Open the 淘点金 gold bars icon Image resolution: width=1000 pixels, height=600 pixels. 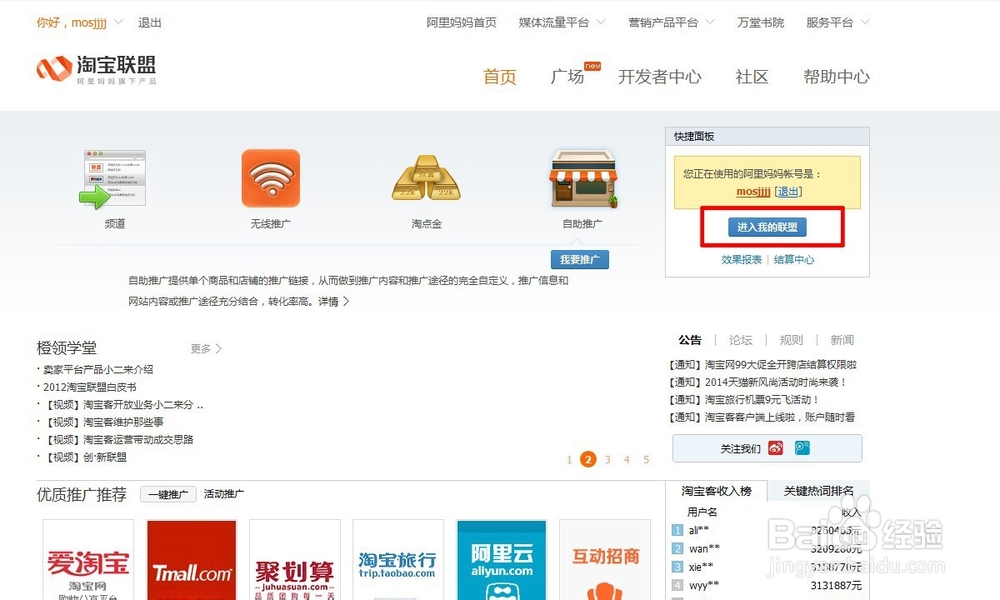426,179
